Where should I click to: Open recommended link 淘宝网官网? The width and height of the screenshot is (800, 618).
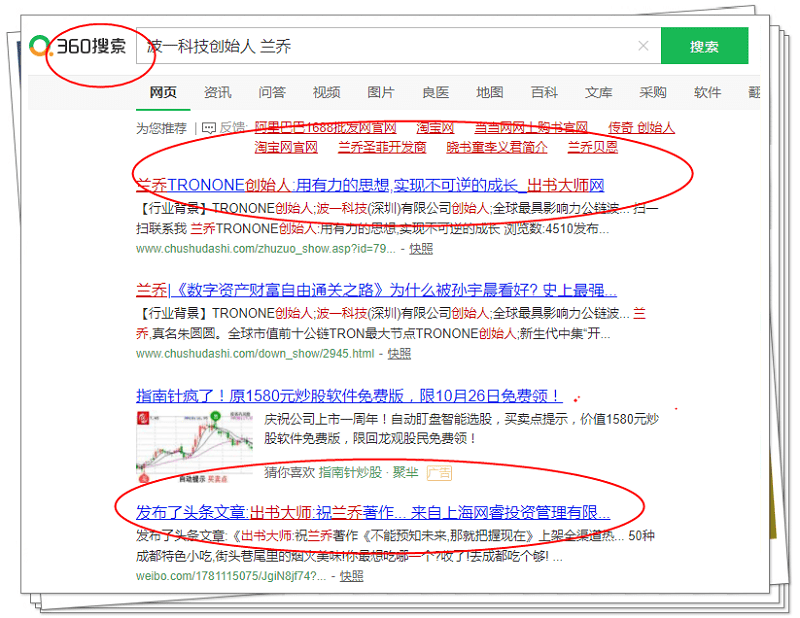(286, 147)
